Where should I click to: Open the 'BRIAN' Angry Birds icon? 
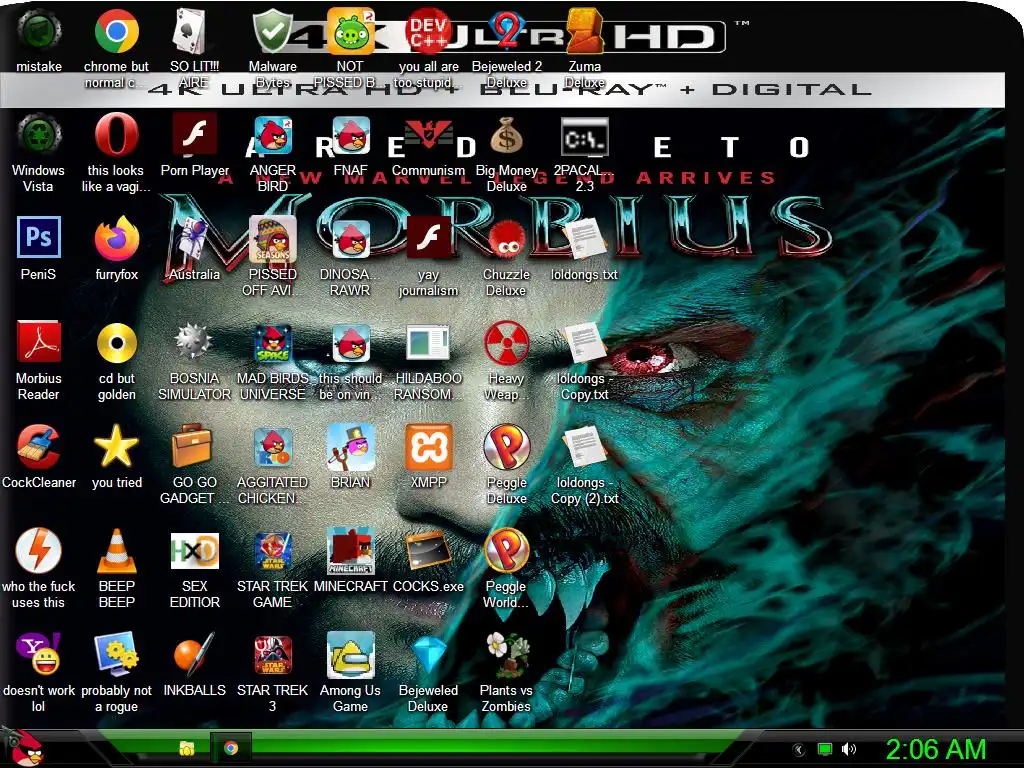(x=350, y=447)
